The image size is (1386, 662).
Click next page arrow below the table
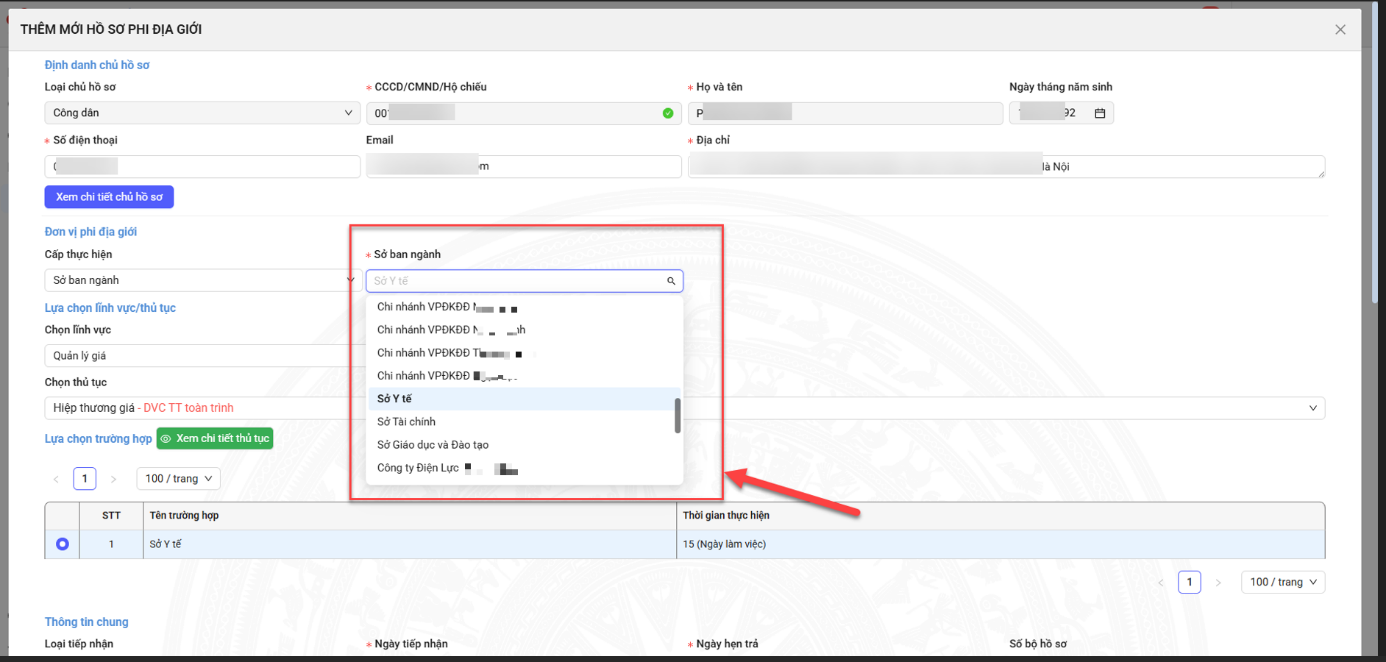click(x=1217, y=582)
